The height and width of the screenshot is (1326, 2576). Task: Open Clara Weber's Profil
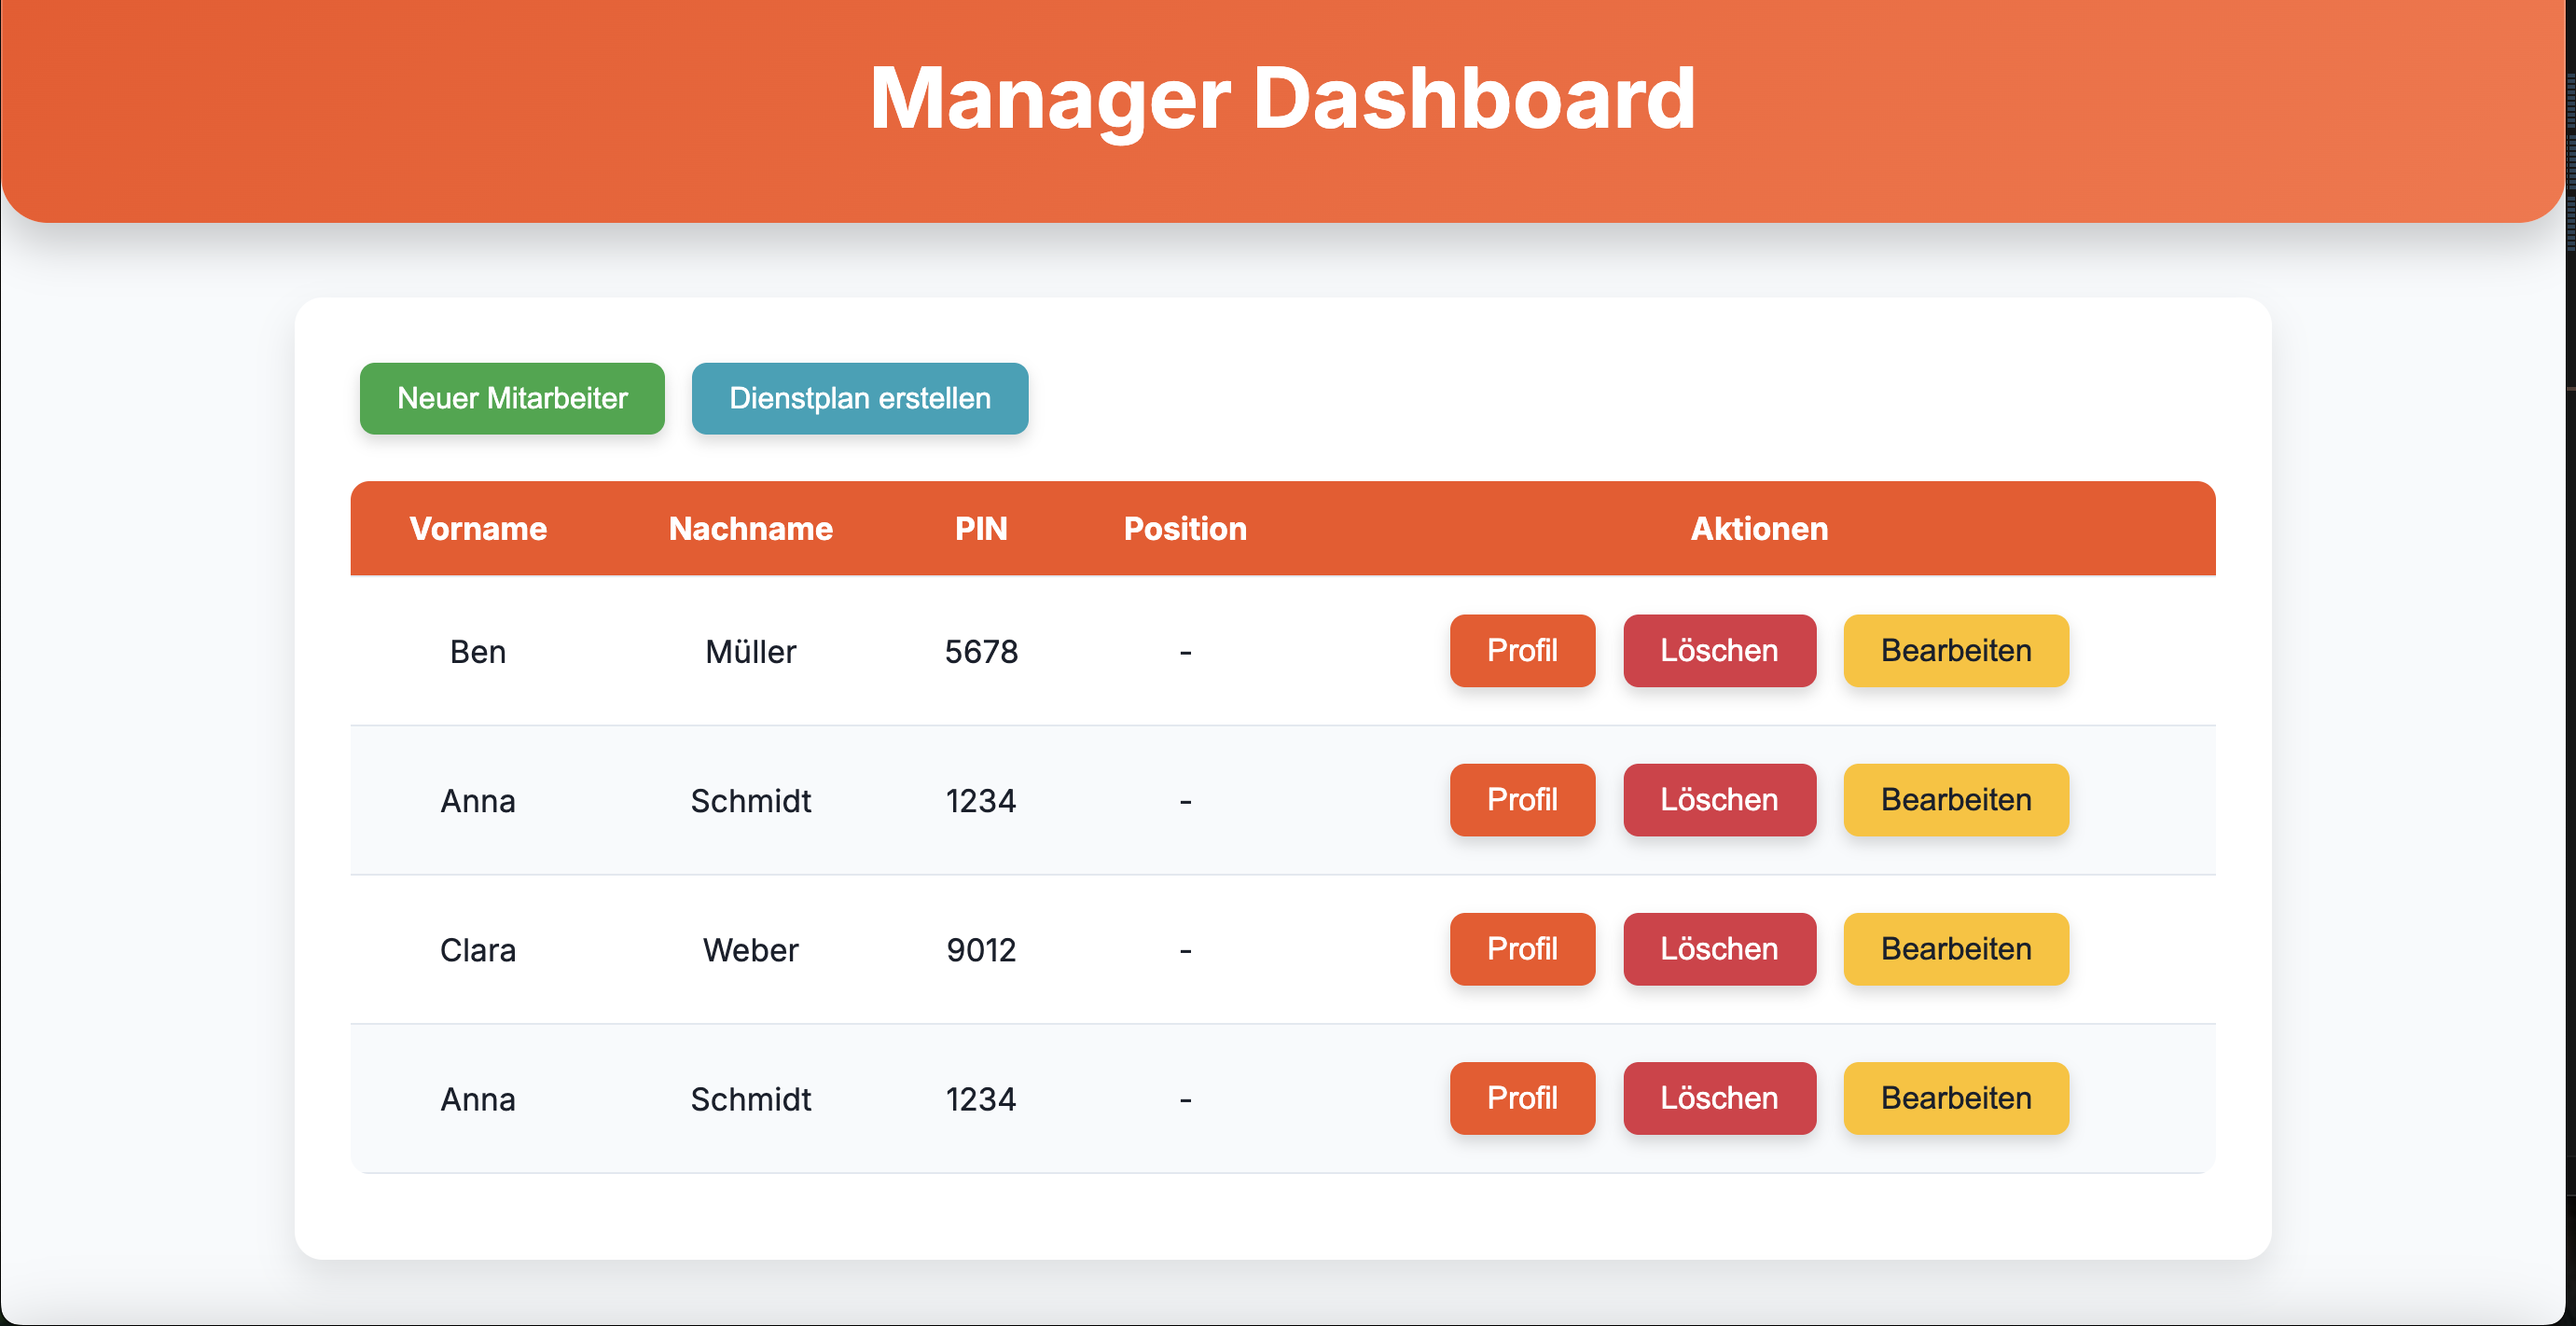(x=1522, y=949)
